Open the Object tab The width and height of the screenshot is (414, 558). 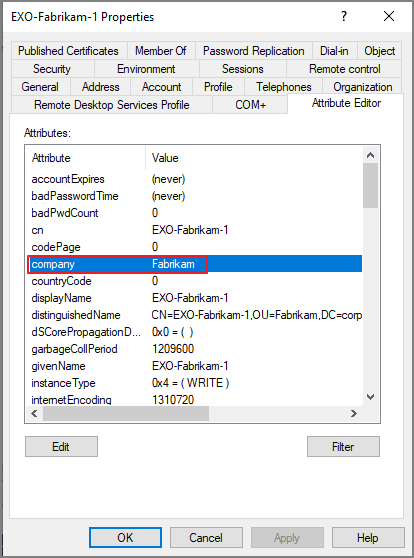point(379,51)
